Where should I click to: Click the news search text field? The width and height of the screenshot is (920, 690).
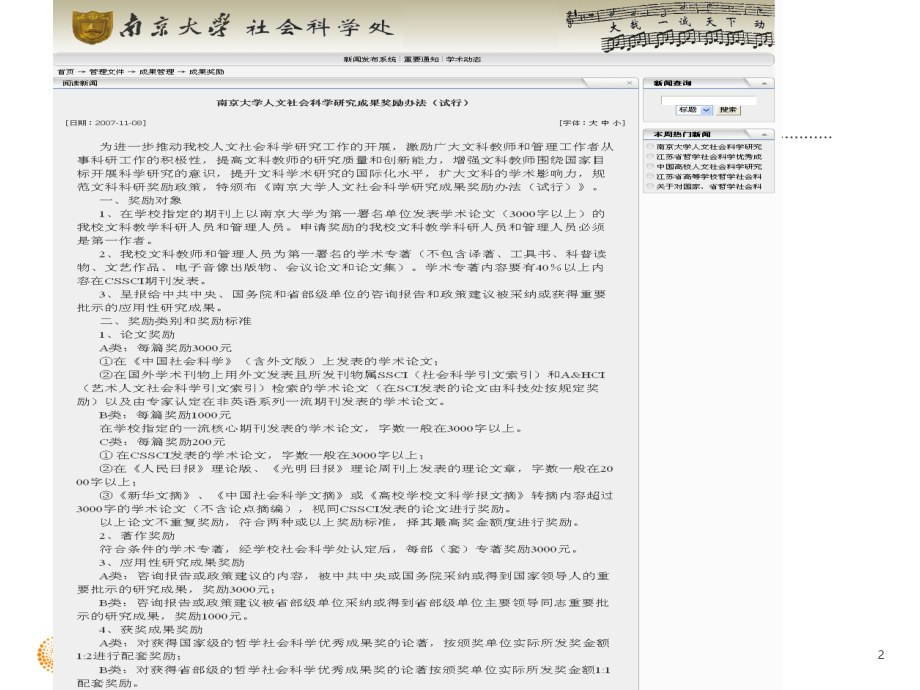point(708,100)
